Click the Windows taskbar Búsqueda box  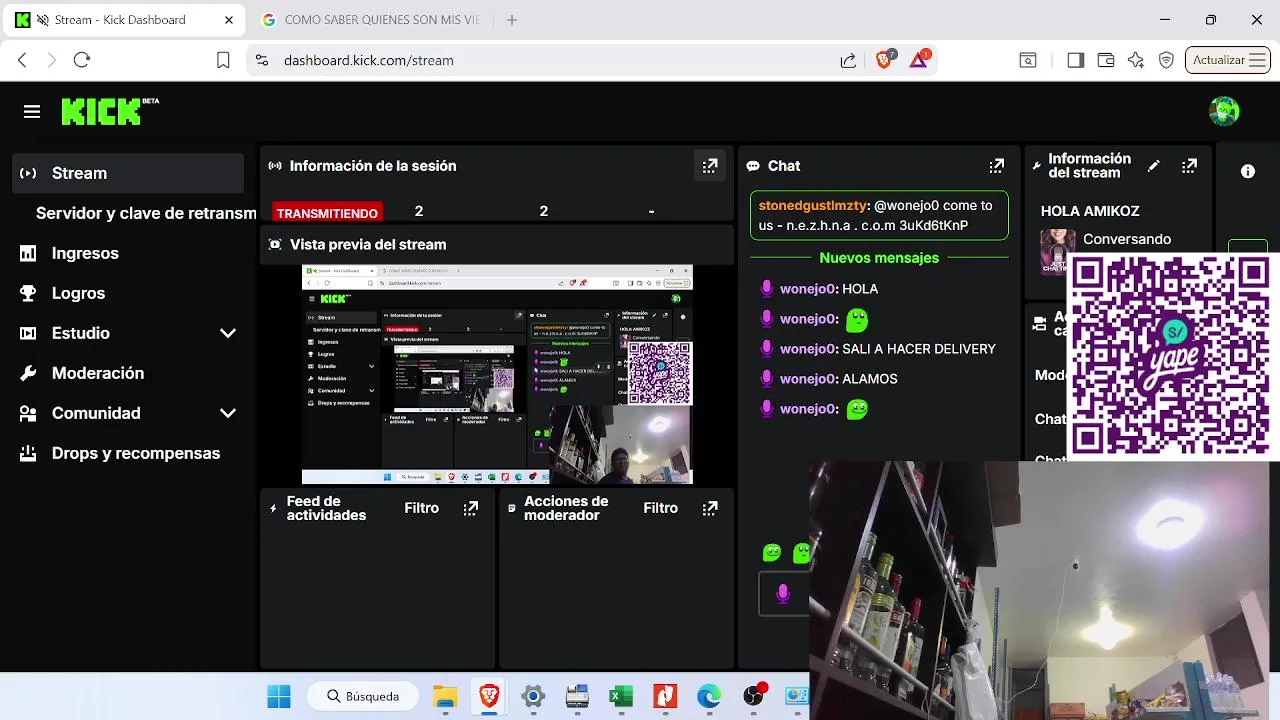click(x=362, y=696)
